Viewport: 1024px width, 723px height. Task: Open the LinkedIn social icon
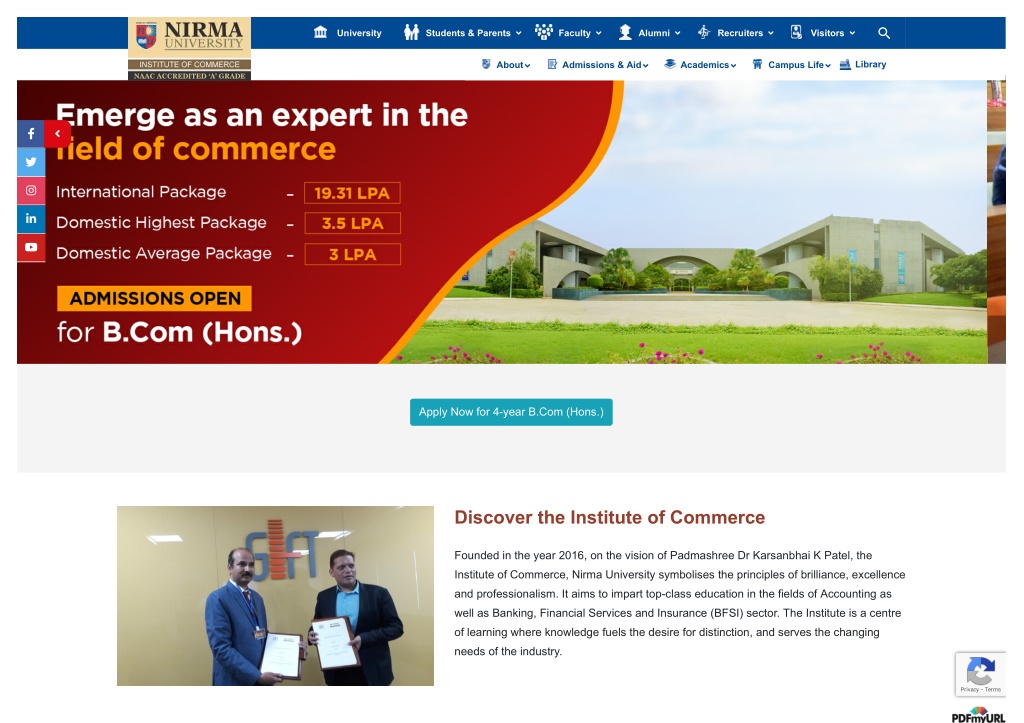(31, 219)
